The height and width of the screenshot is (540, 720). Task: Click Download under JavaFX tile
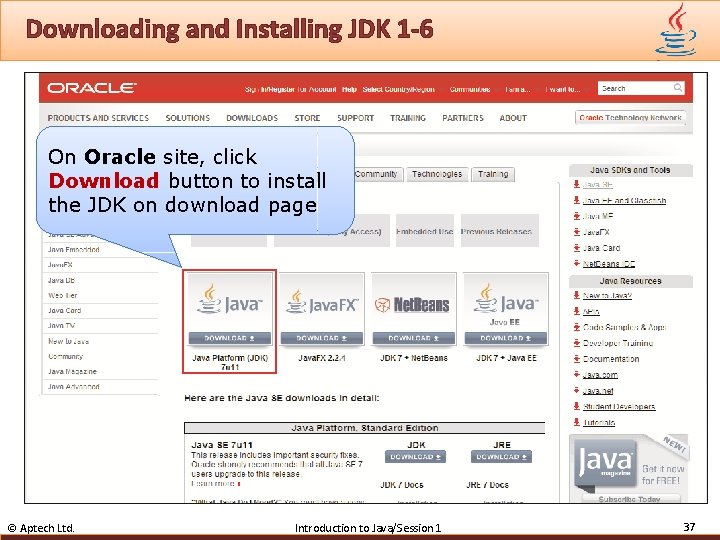322,338
